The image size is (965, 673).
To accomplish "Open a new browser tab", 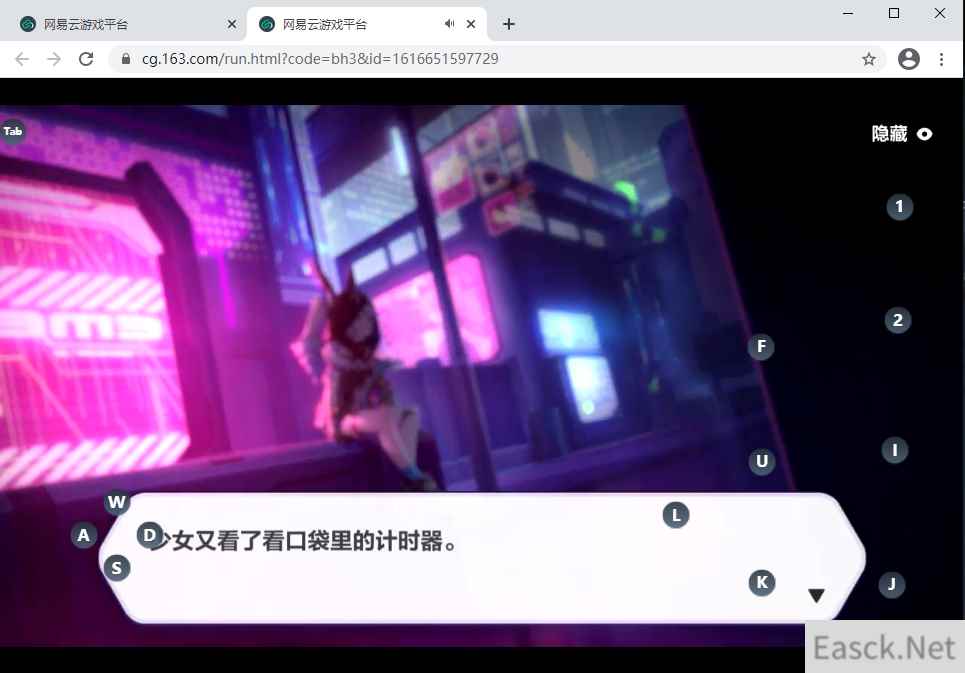I will 509,24.
